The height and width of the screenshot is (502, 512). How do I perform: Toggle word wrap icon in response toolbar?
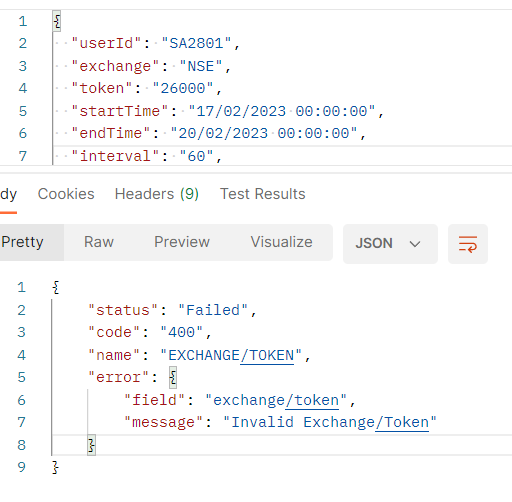click(468, 244)
